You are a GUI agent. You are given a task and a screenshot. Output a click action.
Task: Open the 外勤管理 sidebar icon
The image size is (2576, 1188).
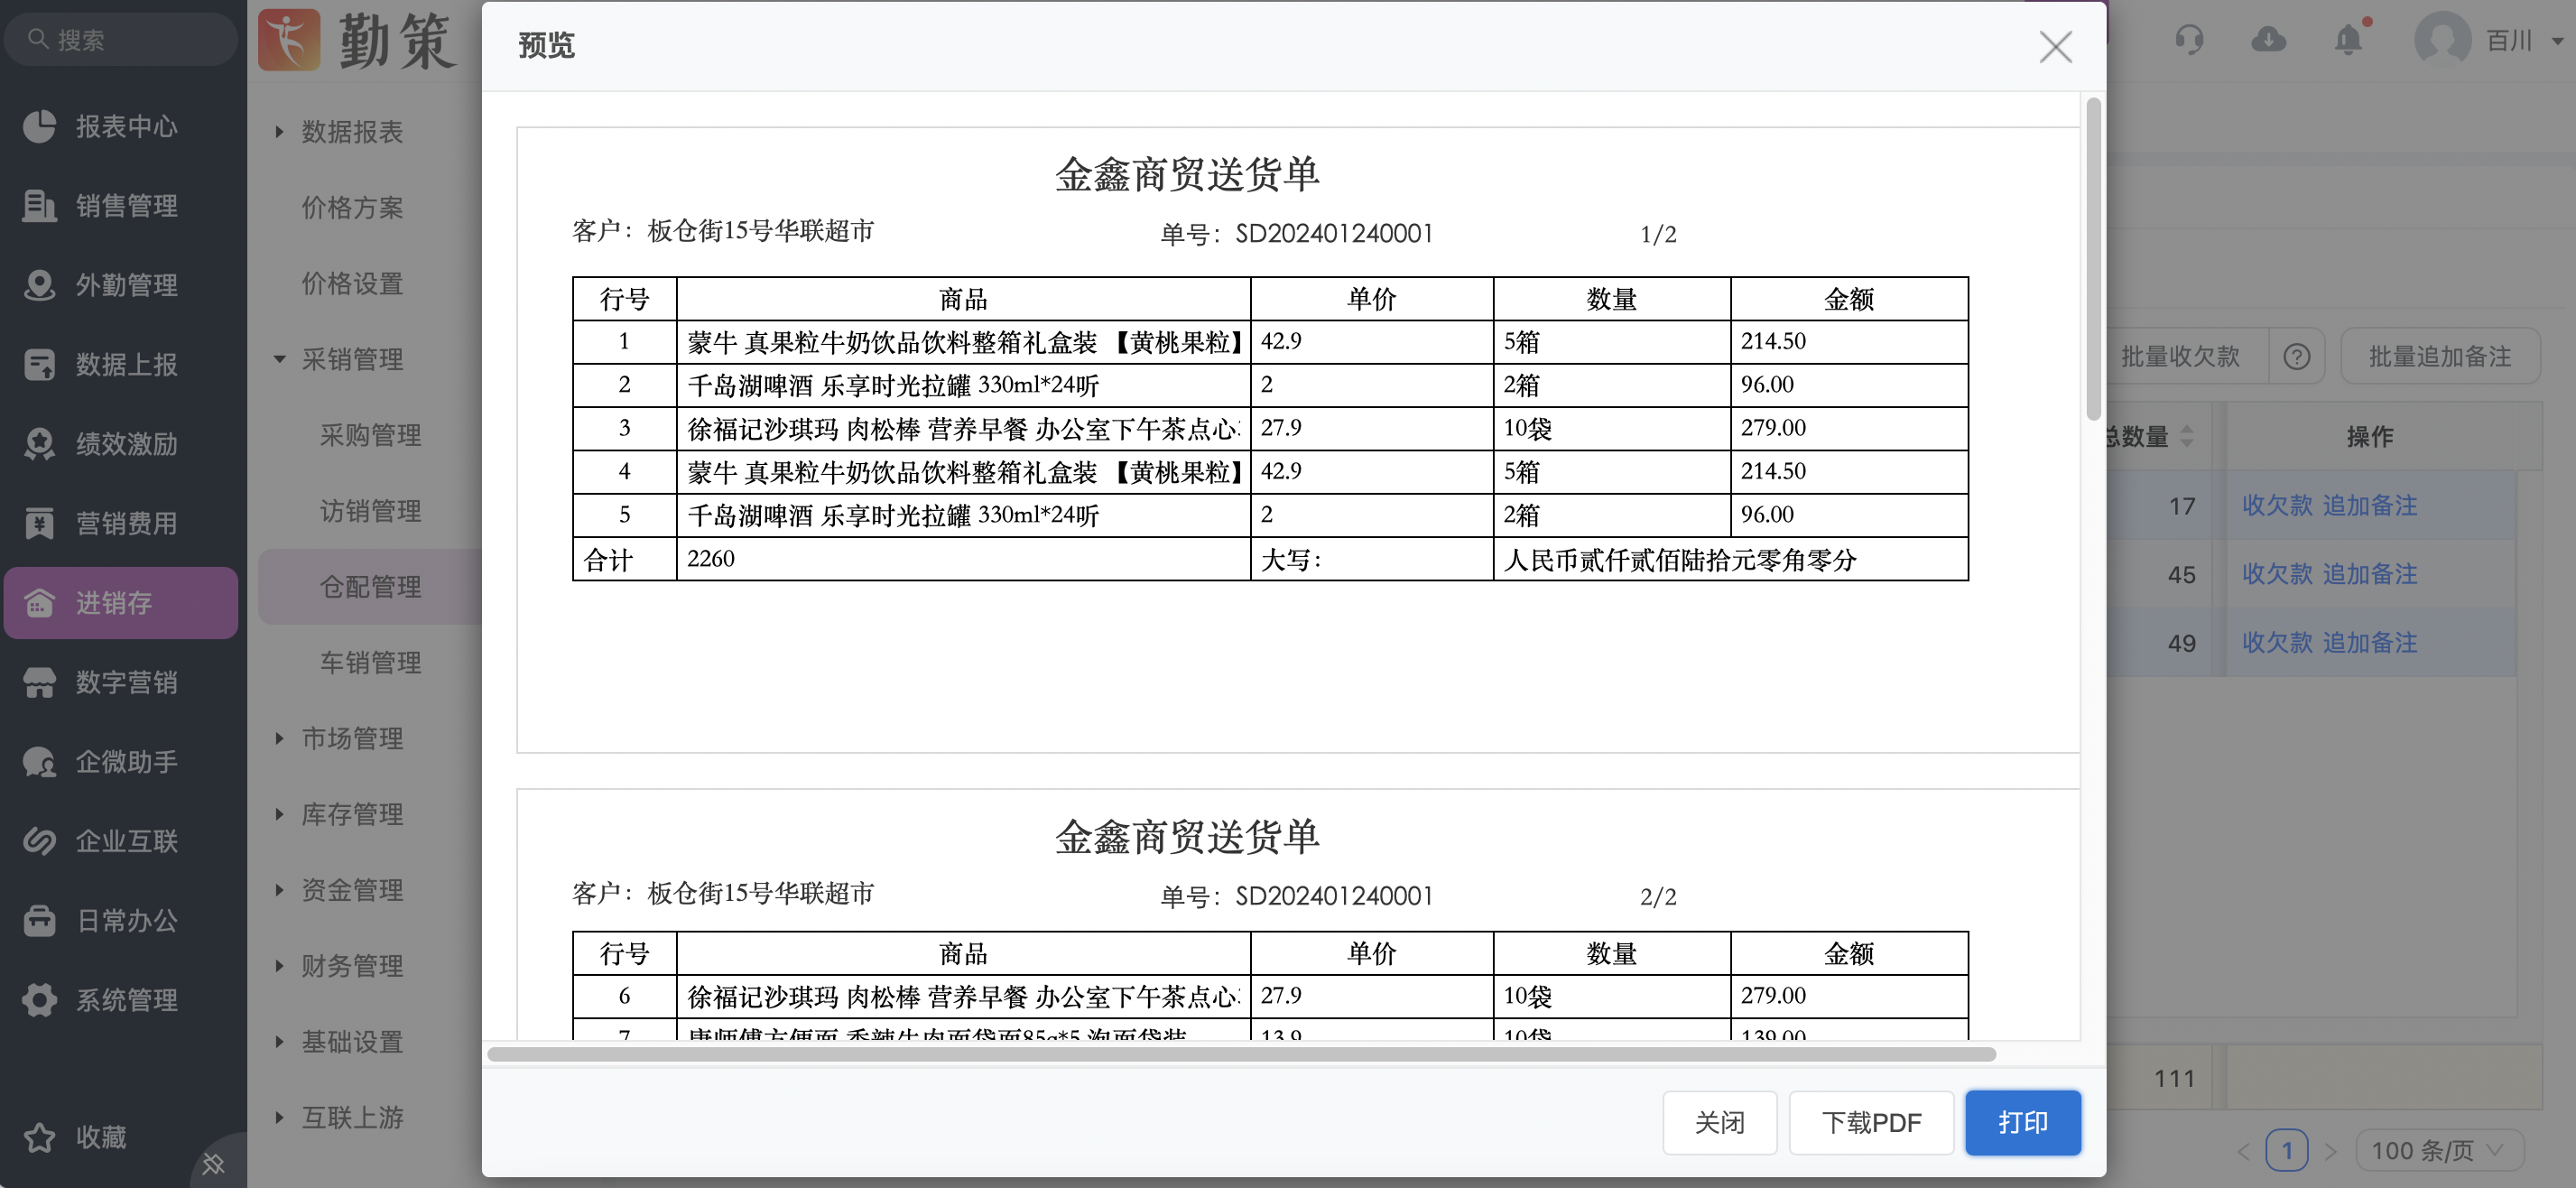[x=39, y=285]
